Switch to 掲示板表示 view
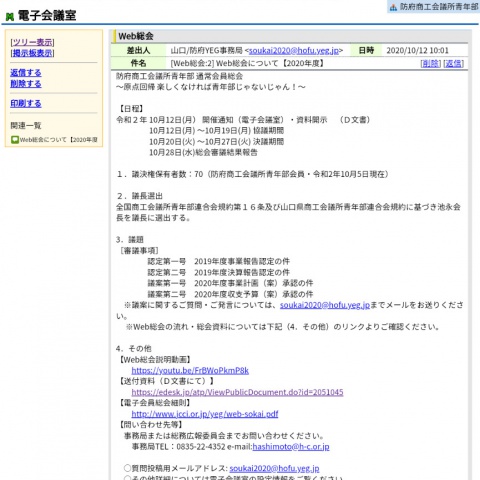 pos(32,53)
